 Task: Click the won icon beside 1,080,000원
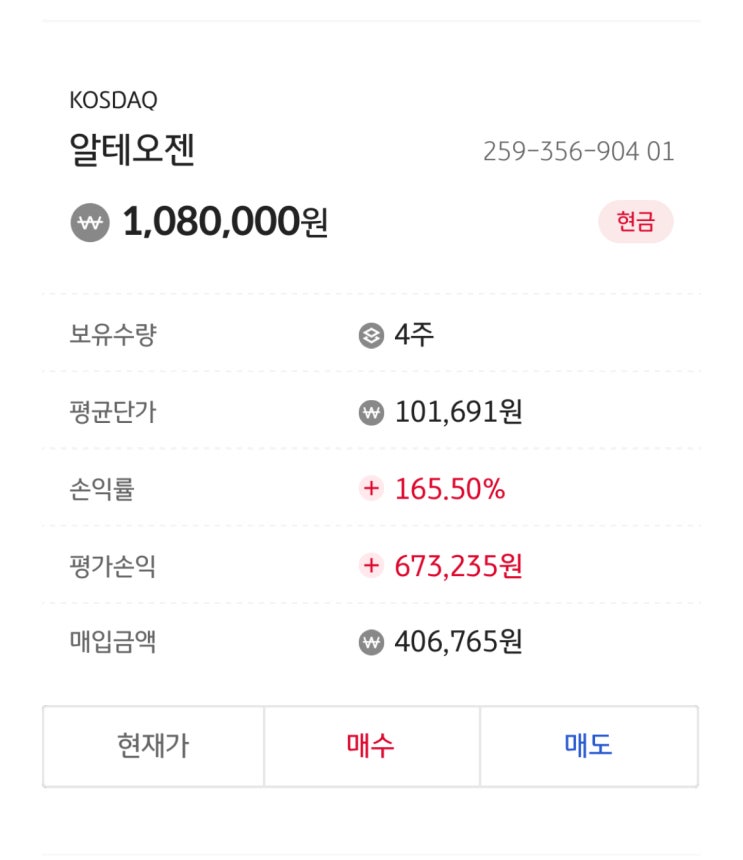[x=90, y=222]
